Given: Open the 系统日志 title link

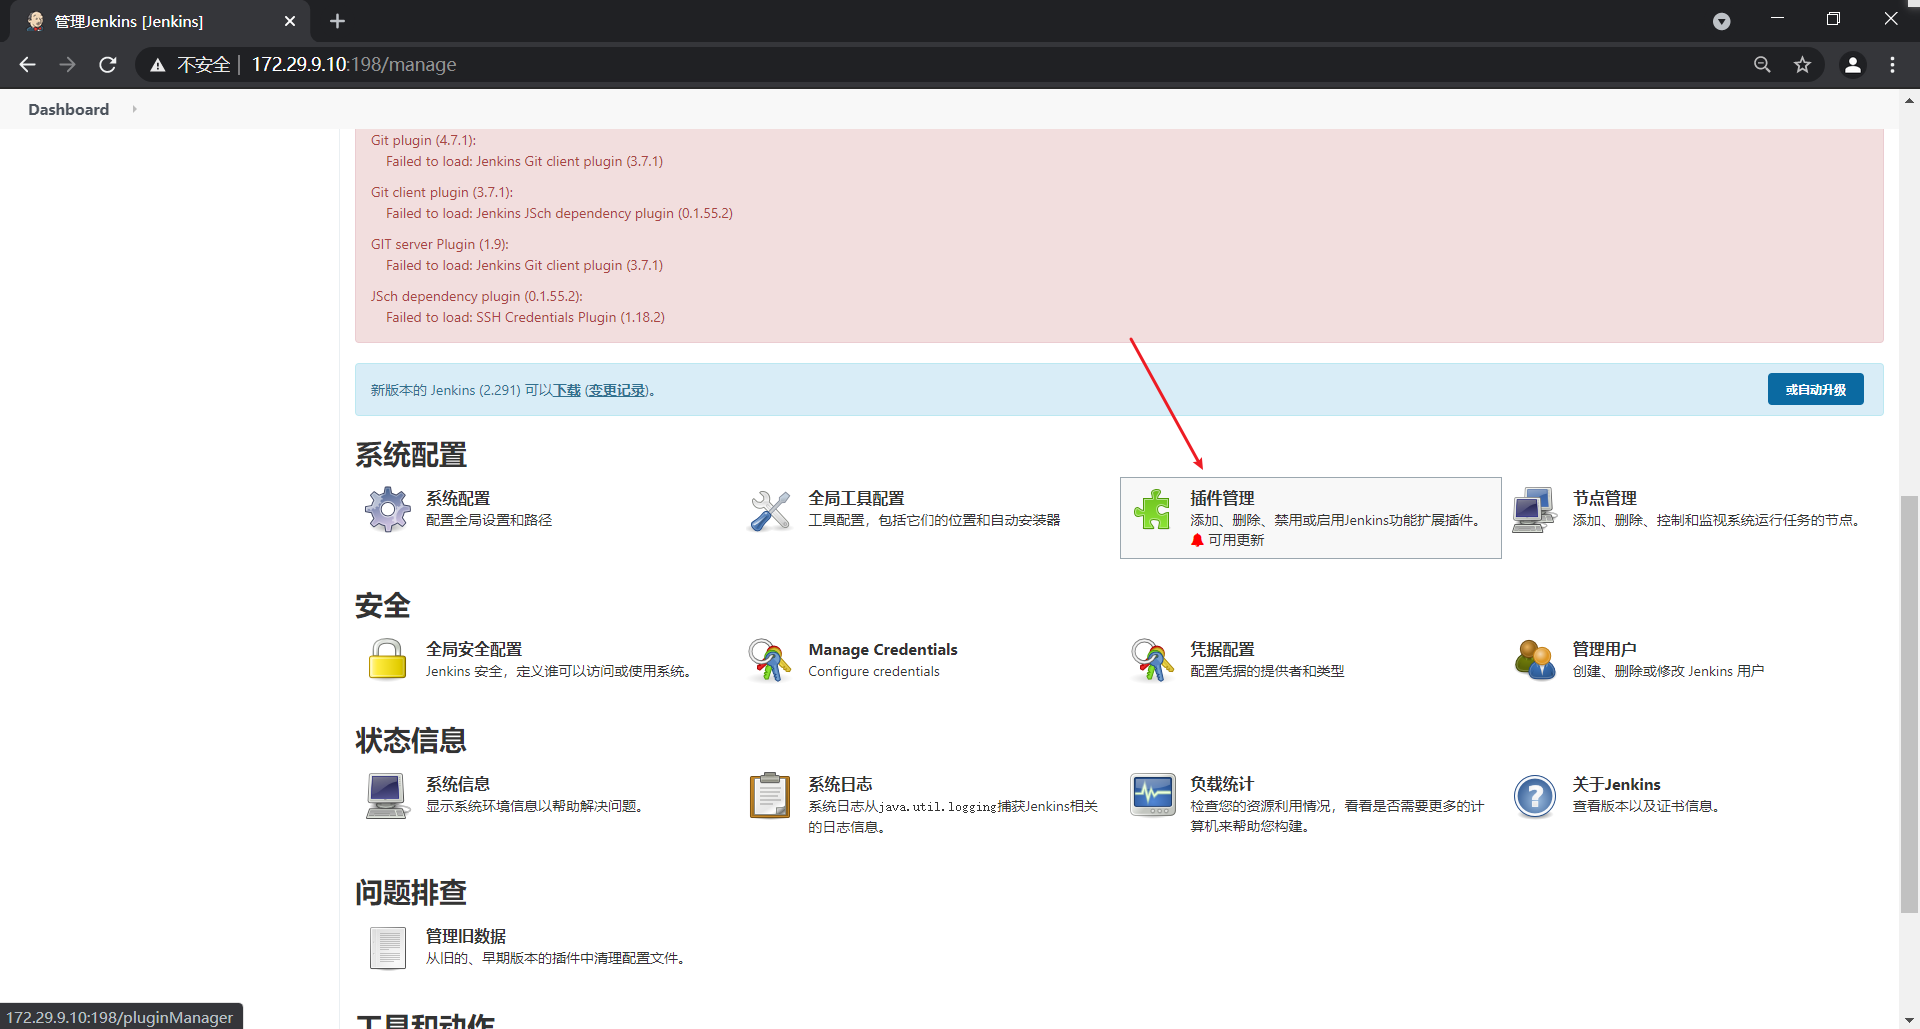Looking at the screenshot, I should pyautogui.click(x=840, y=784).
